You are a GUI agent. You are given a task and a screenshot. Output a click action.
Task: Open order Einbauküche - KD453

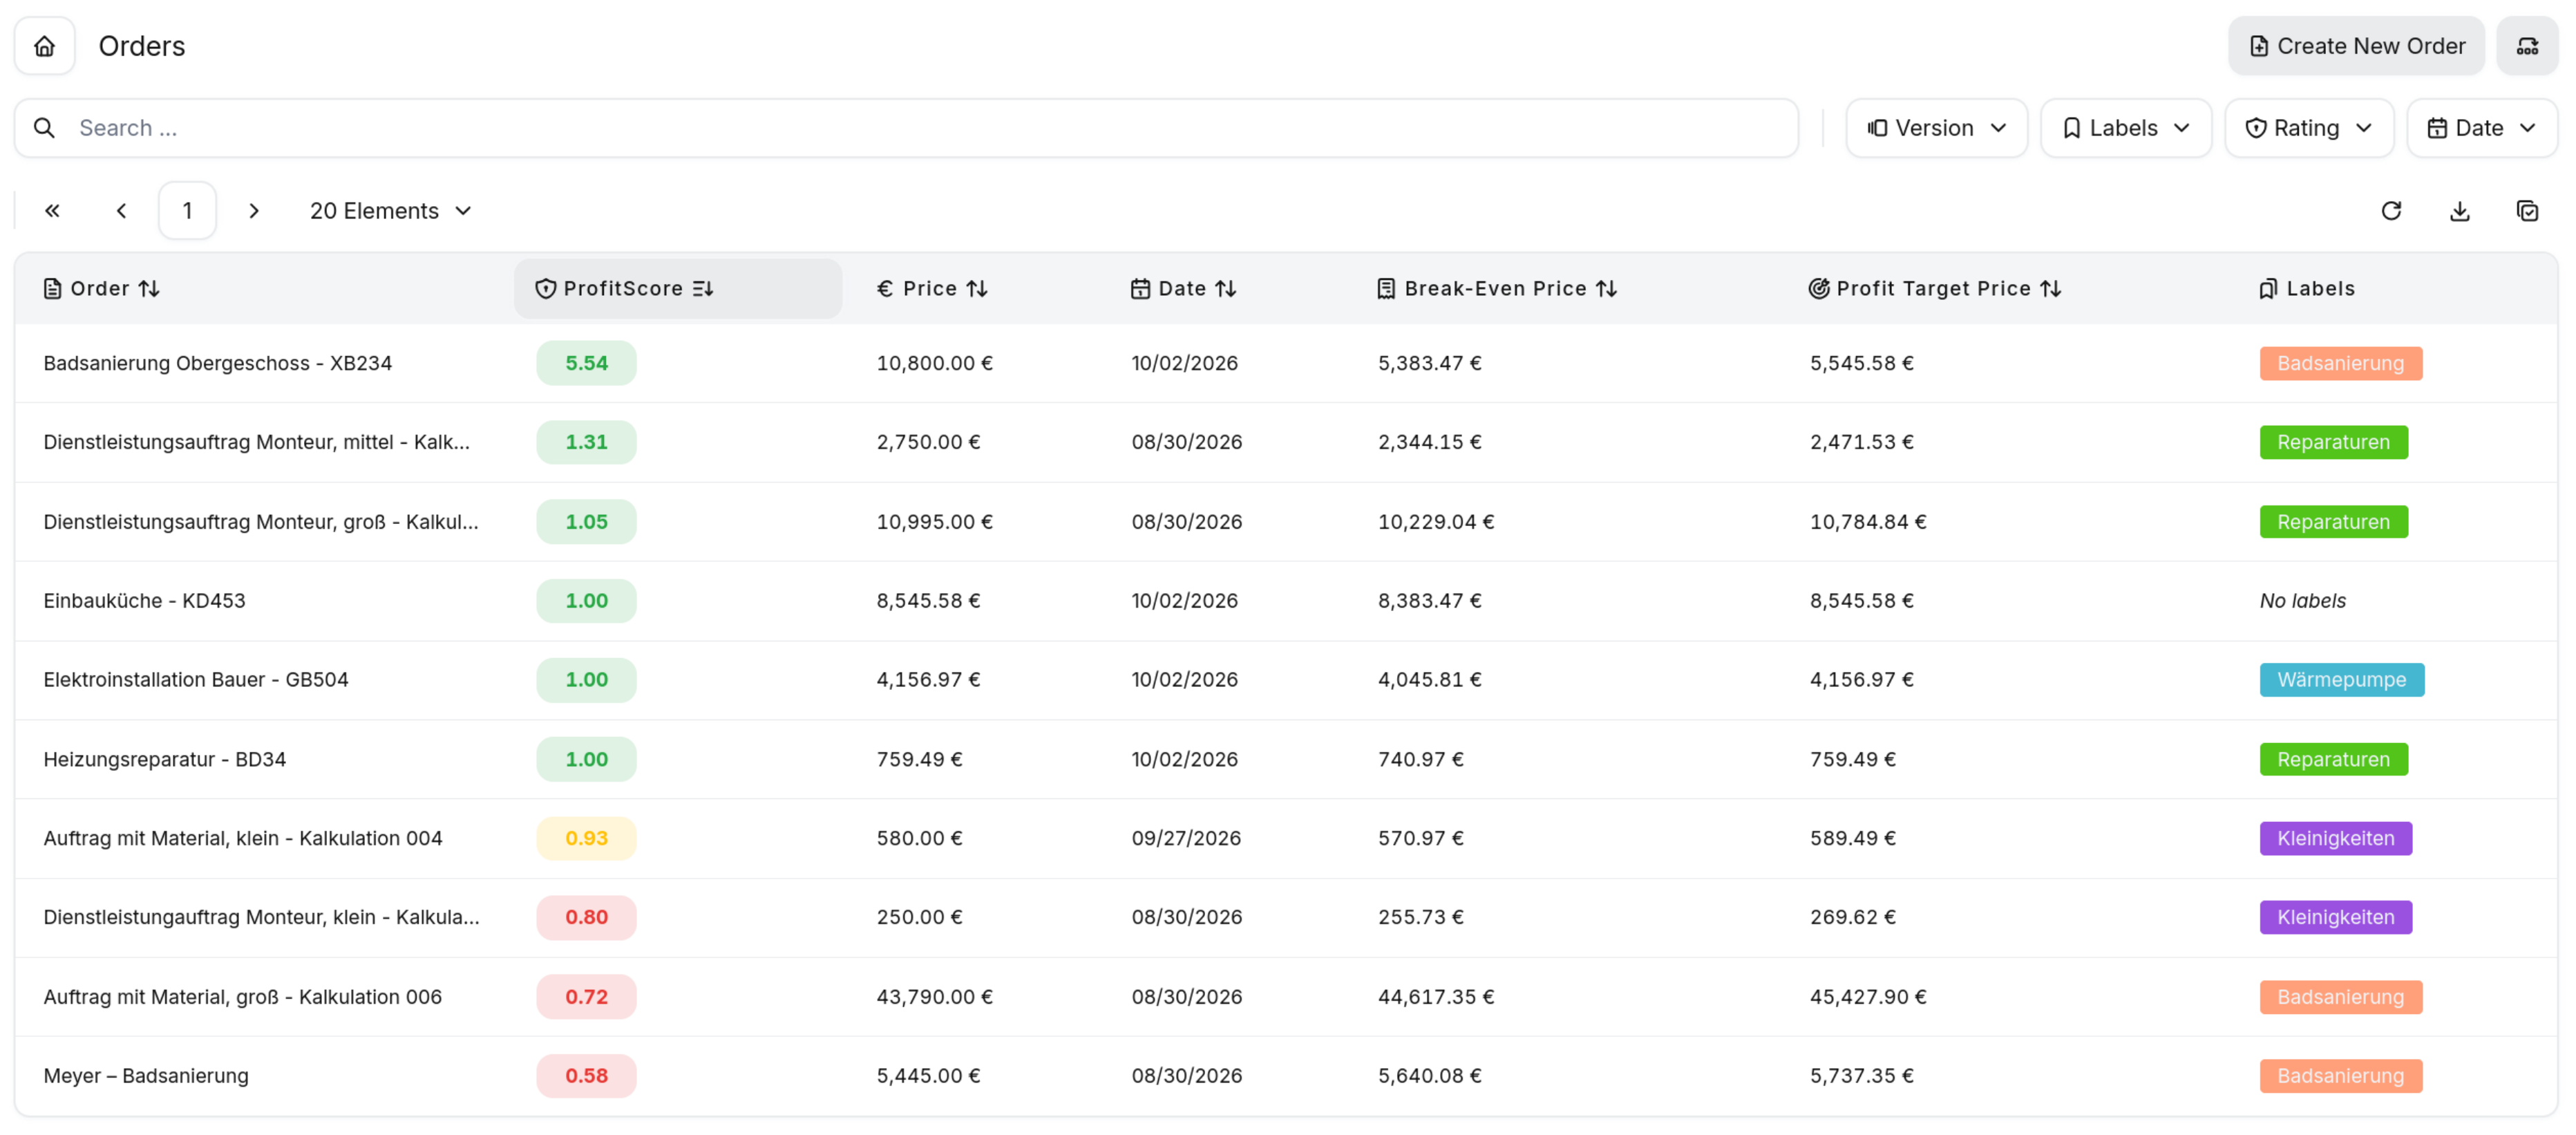tap(144, 601)
